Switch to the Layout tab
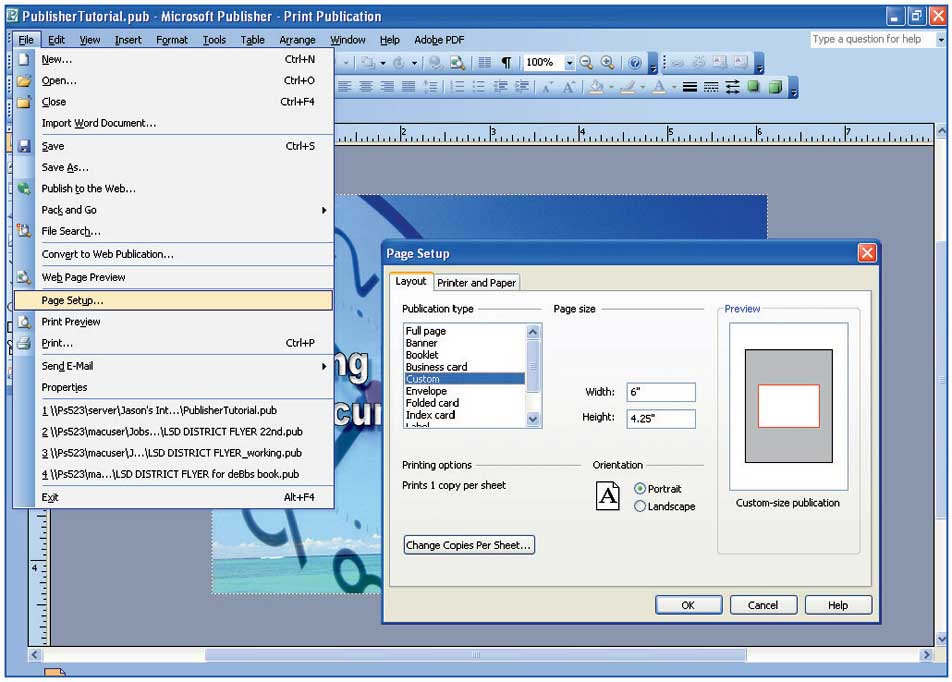952x682 pixels. click(411, 281)
